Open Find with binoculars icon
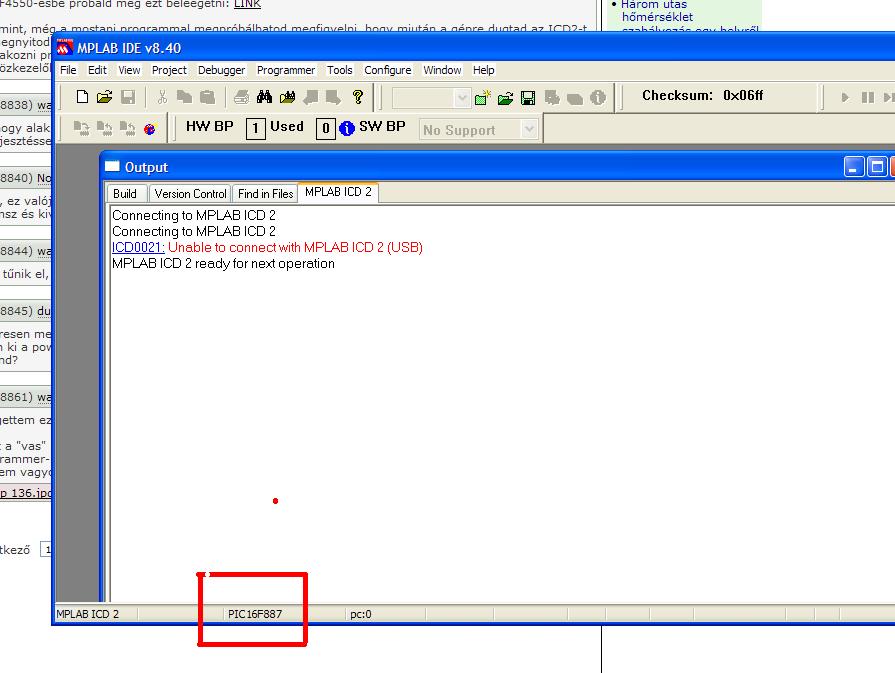The image size is (895, 673). (264, 97)
